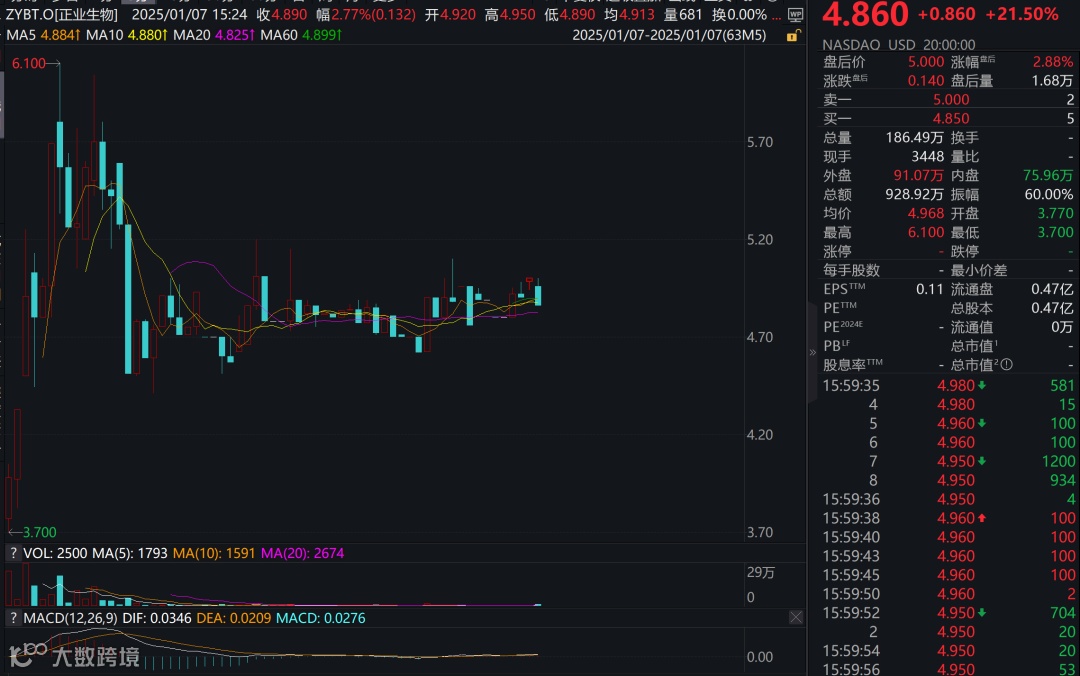Select the tick row with volume 934
Image resolution: width=1080 pixels, height=676 pixels.
(948, 480)
